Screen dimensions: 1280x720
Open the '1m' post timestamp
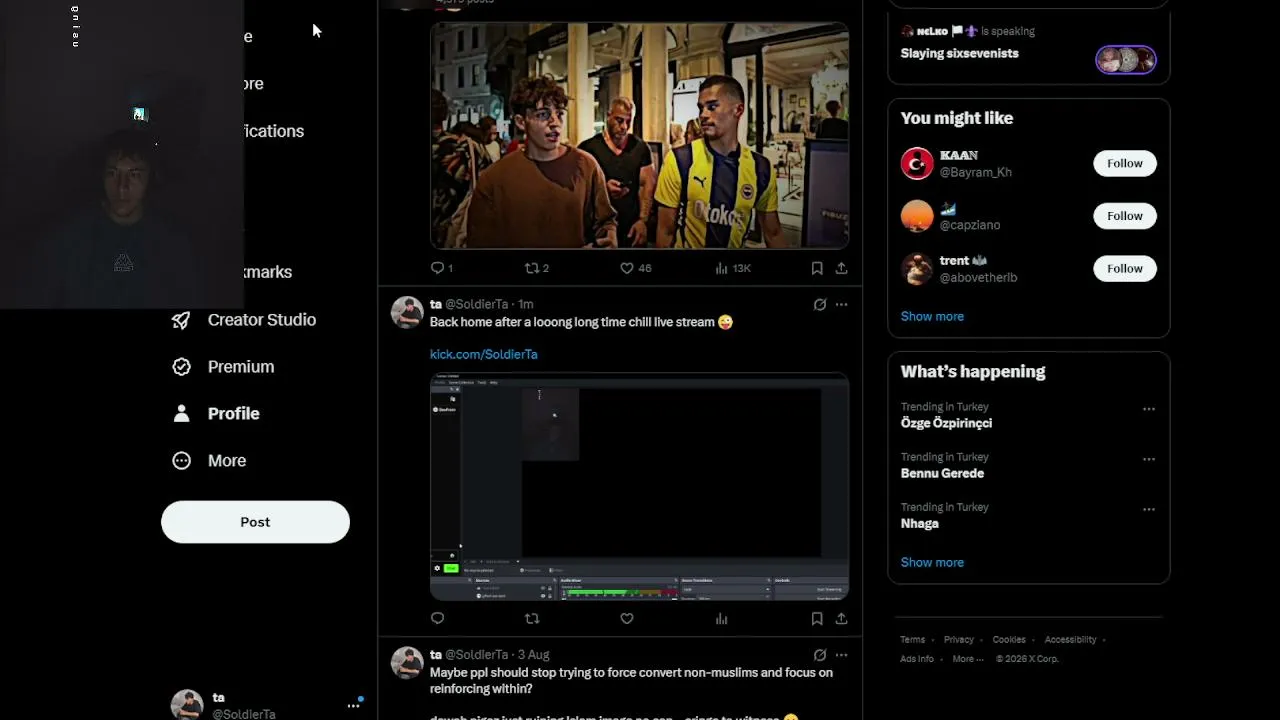point(526,304)
